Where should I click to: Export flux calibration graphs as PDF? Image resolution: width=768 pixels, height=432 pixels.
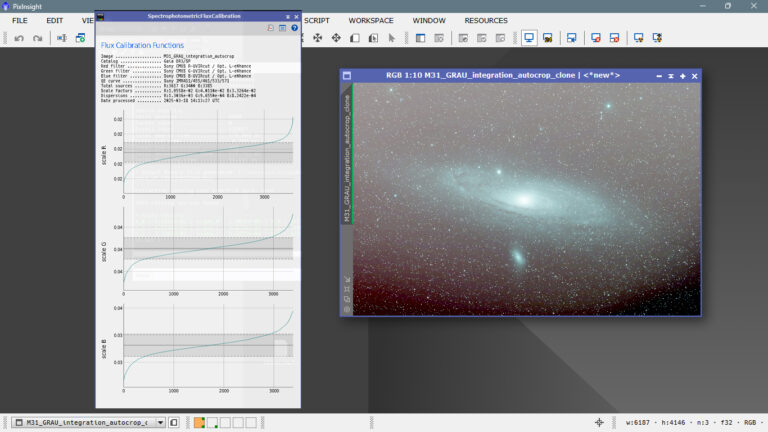coord(270,28)
